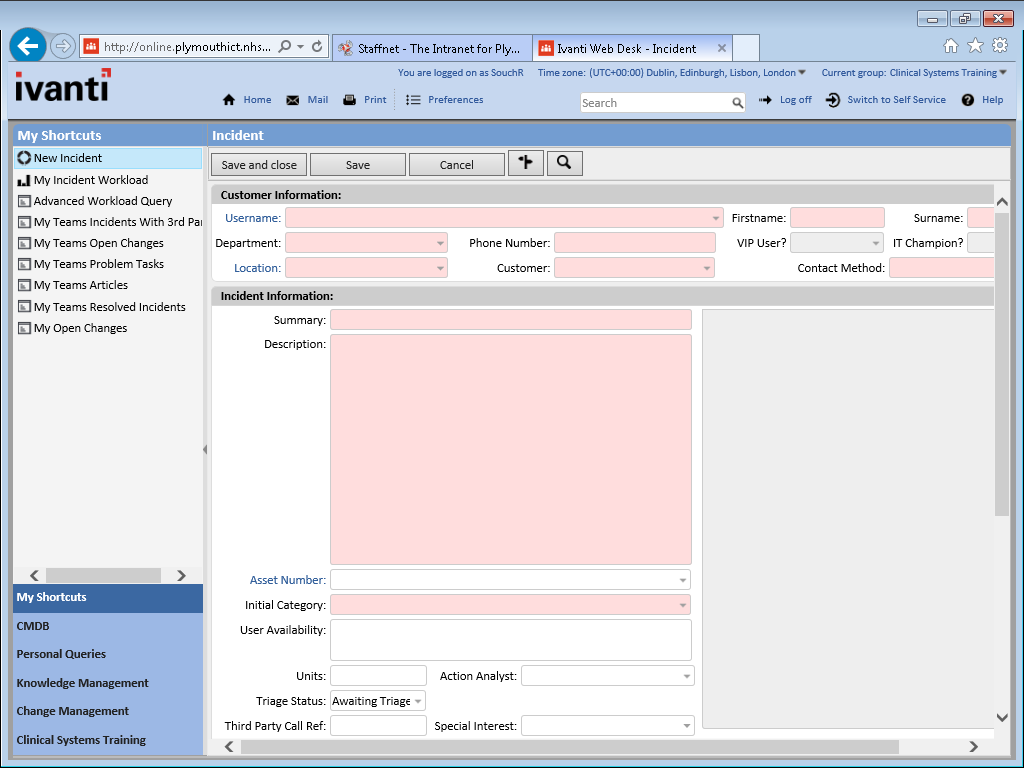Open browser tools gear icon

1000,45
